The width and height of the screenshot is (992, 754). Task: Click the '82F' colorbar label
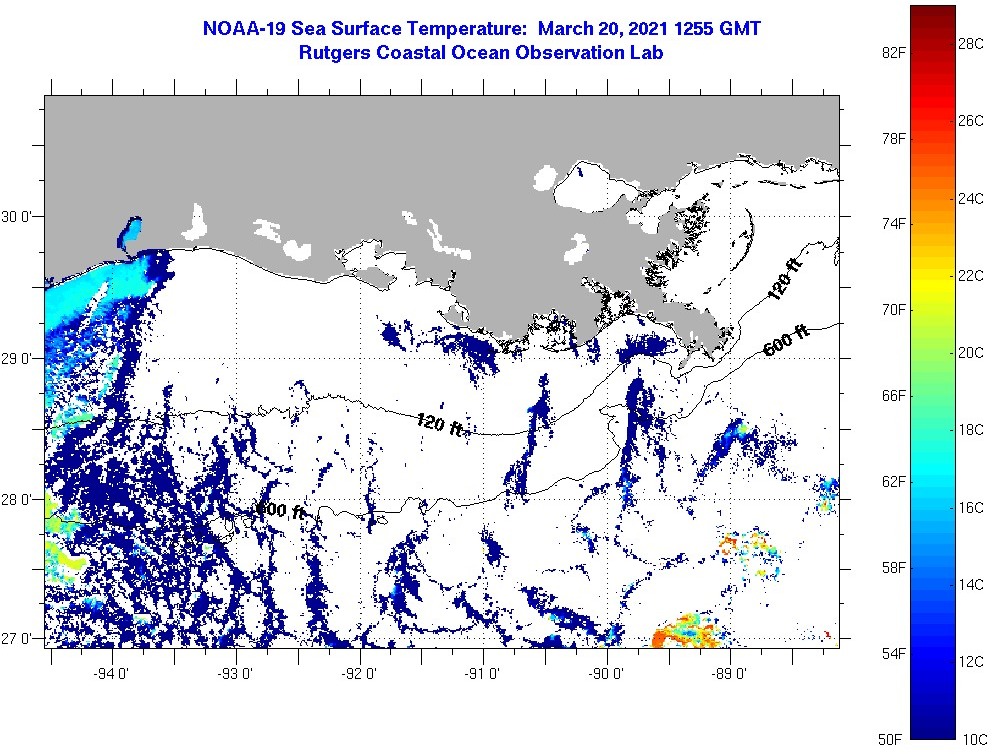[893, 53]
